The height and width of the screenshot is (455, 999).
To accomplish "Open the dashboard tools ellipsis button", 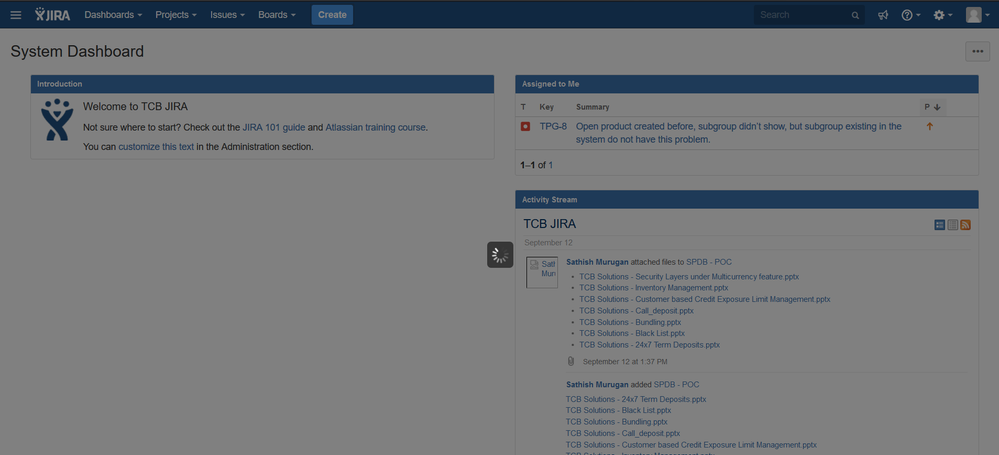I will coord(978,52).
